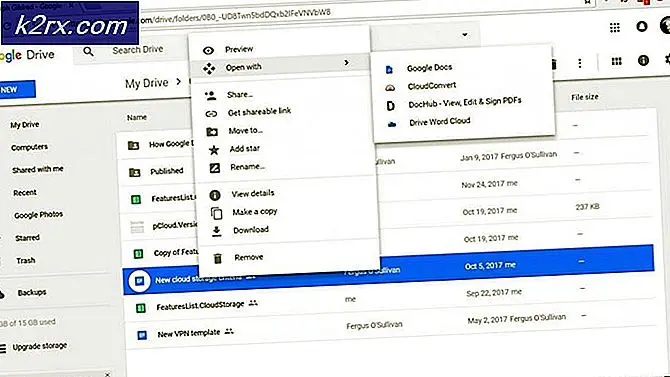Click the Share person icon
This screenshot has width=670, height=377.
coord(211,95)
